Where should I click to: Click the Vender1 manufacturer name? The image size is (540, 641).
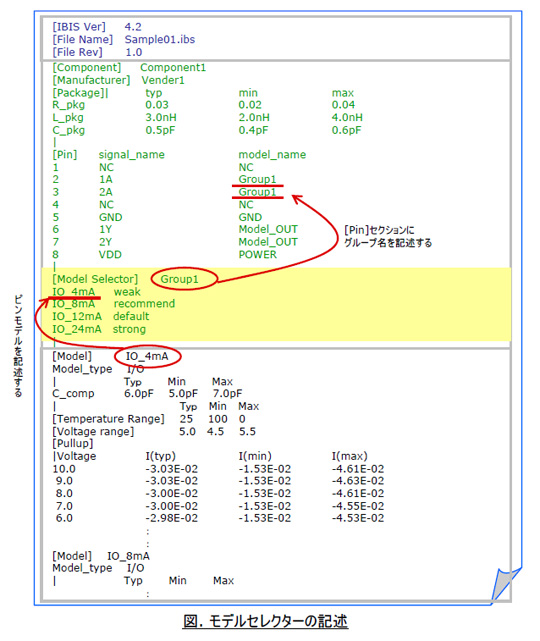coord(163,80)
